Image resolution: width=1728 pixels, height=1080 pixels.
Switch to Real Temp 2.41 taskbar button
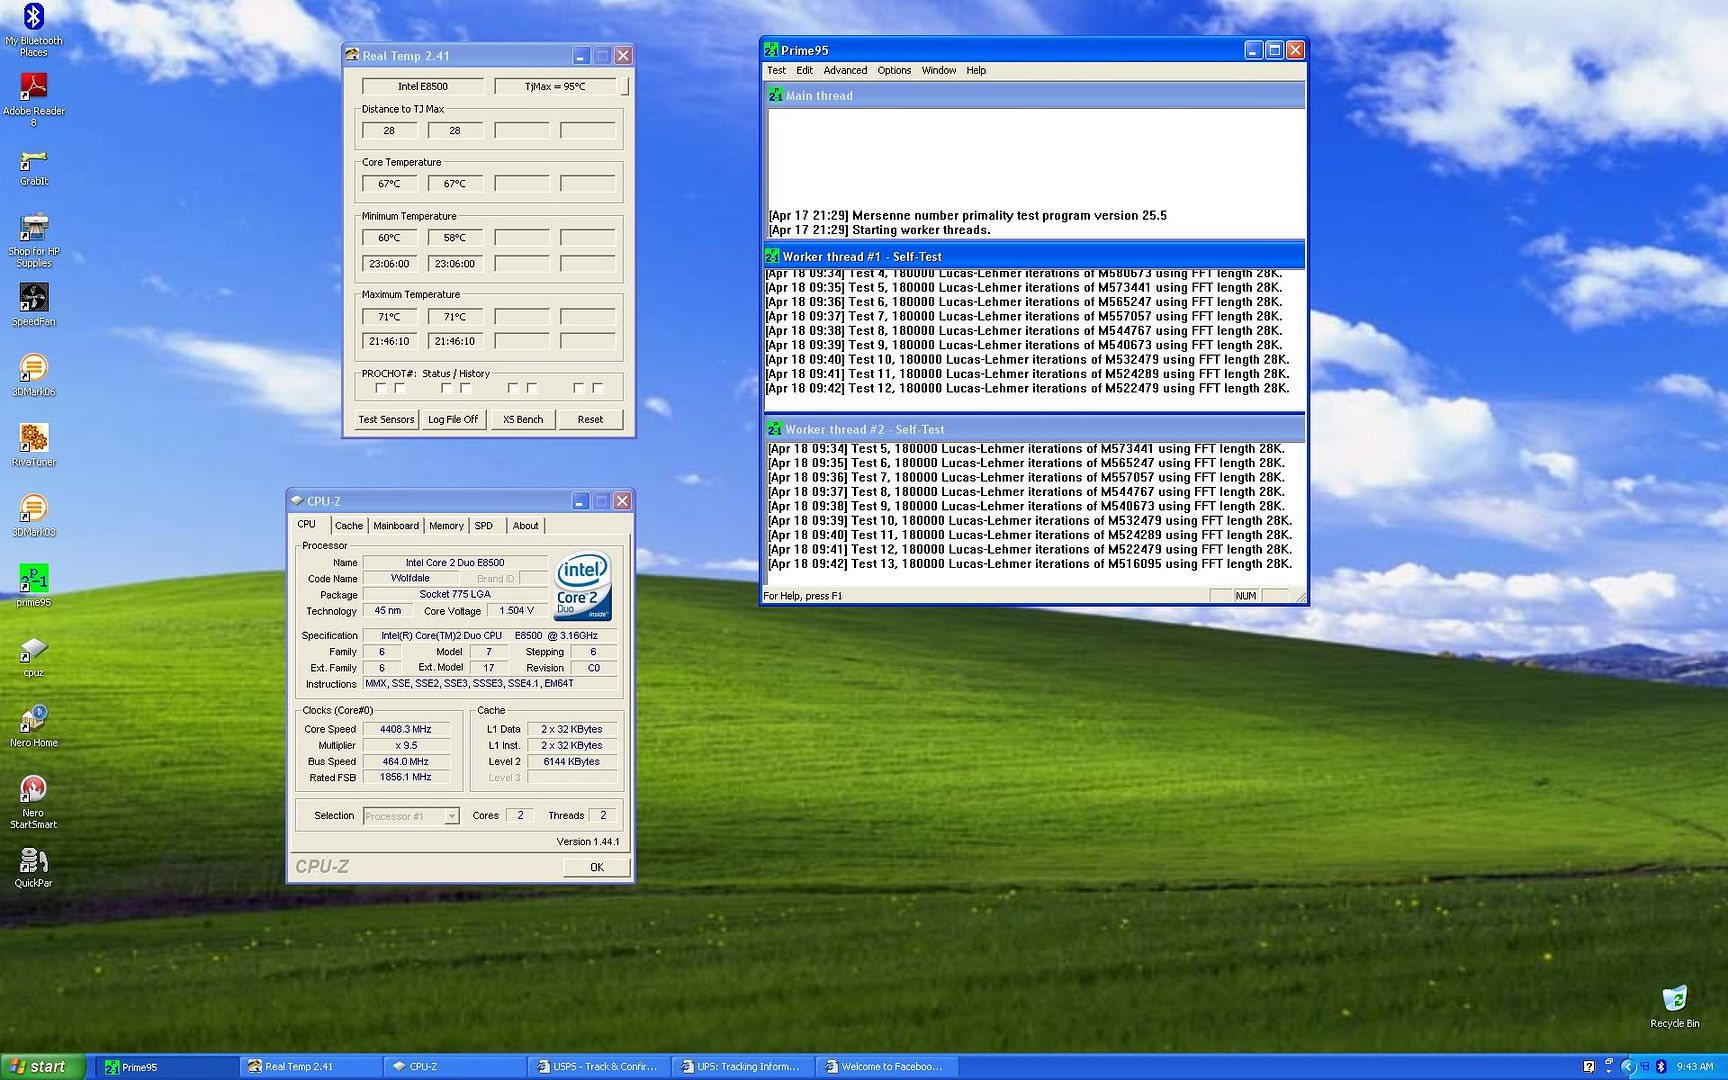311,1067
